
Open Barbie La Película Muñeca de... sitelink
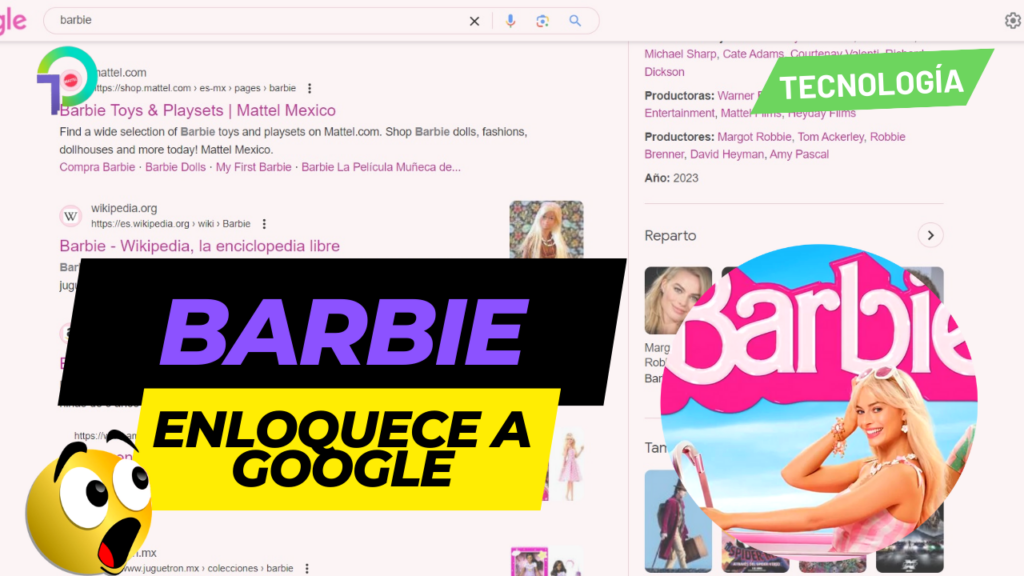(381, 167)
